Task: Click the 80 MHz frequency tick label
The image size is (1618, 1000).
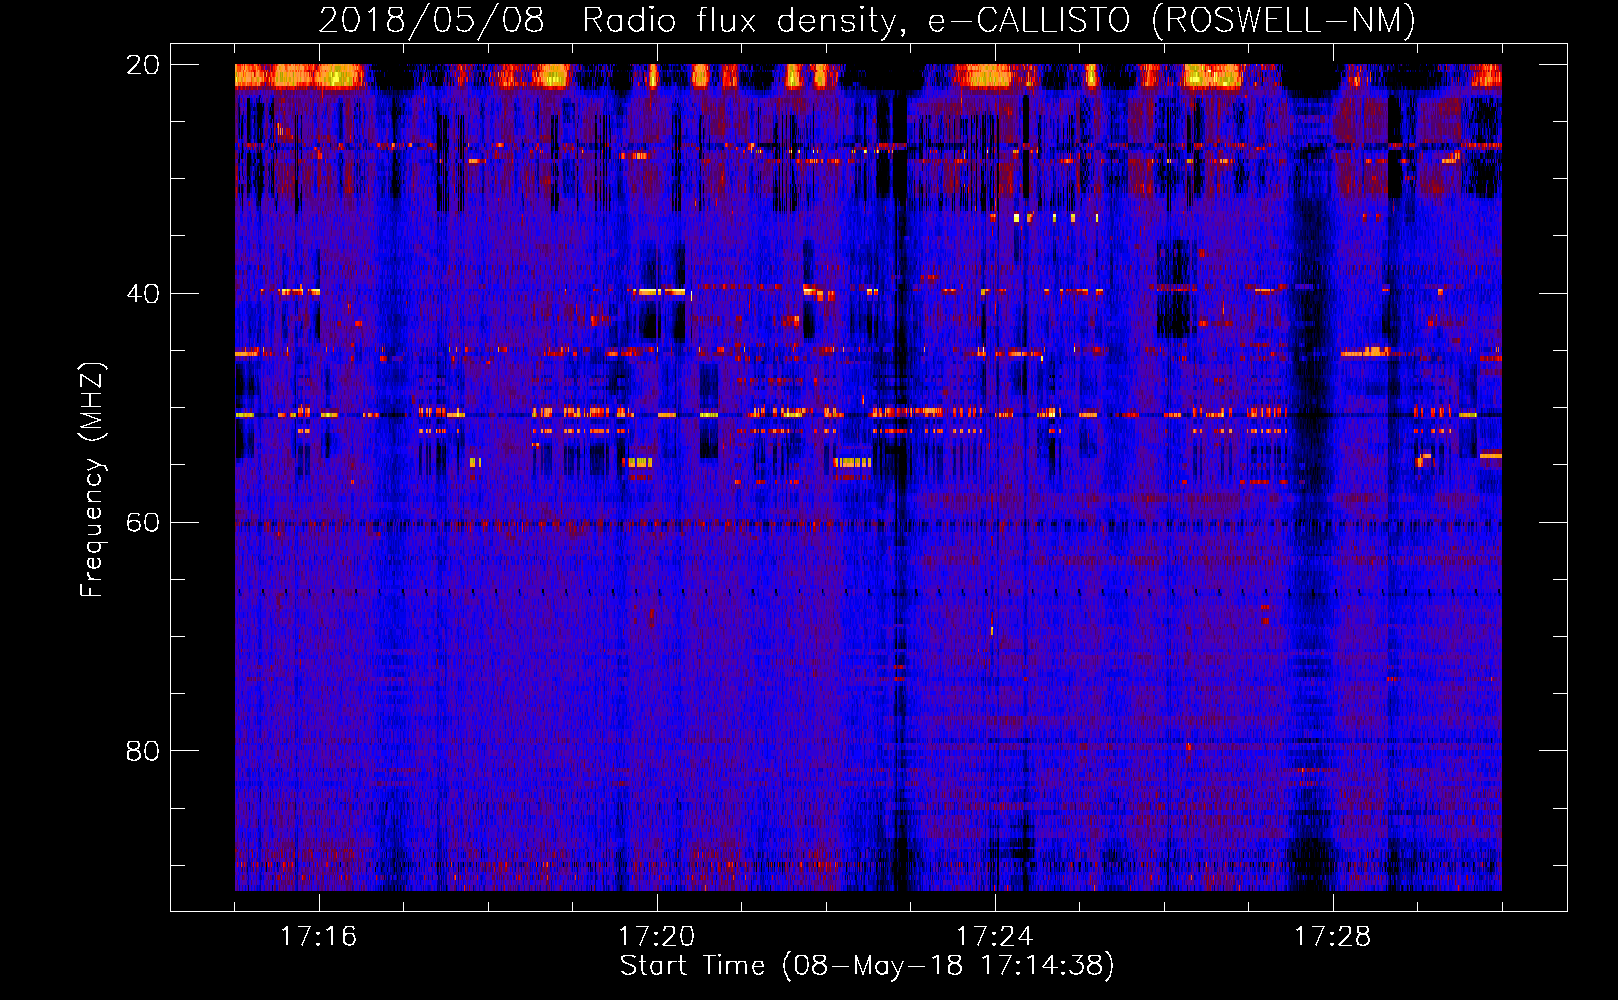Action: point(142,751)
